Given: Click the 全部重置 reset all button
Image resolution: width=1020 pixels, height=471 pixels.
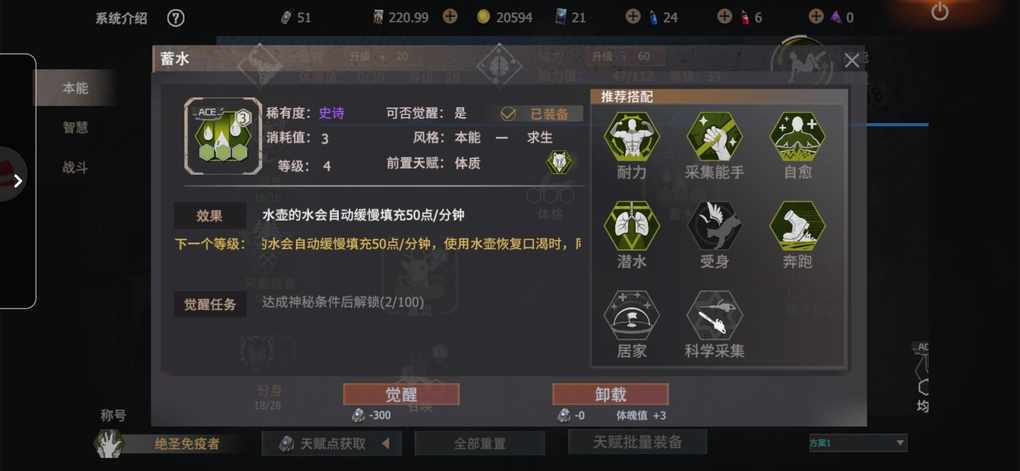Looking at the screenshot, I should click(x=479, y=444).
